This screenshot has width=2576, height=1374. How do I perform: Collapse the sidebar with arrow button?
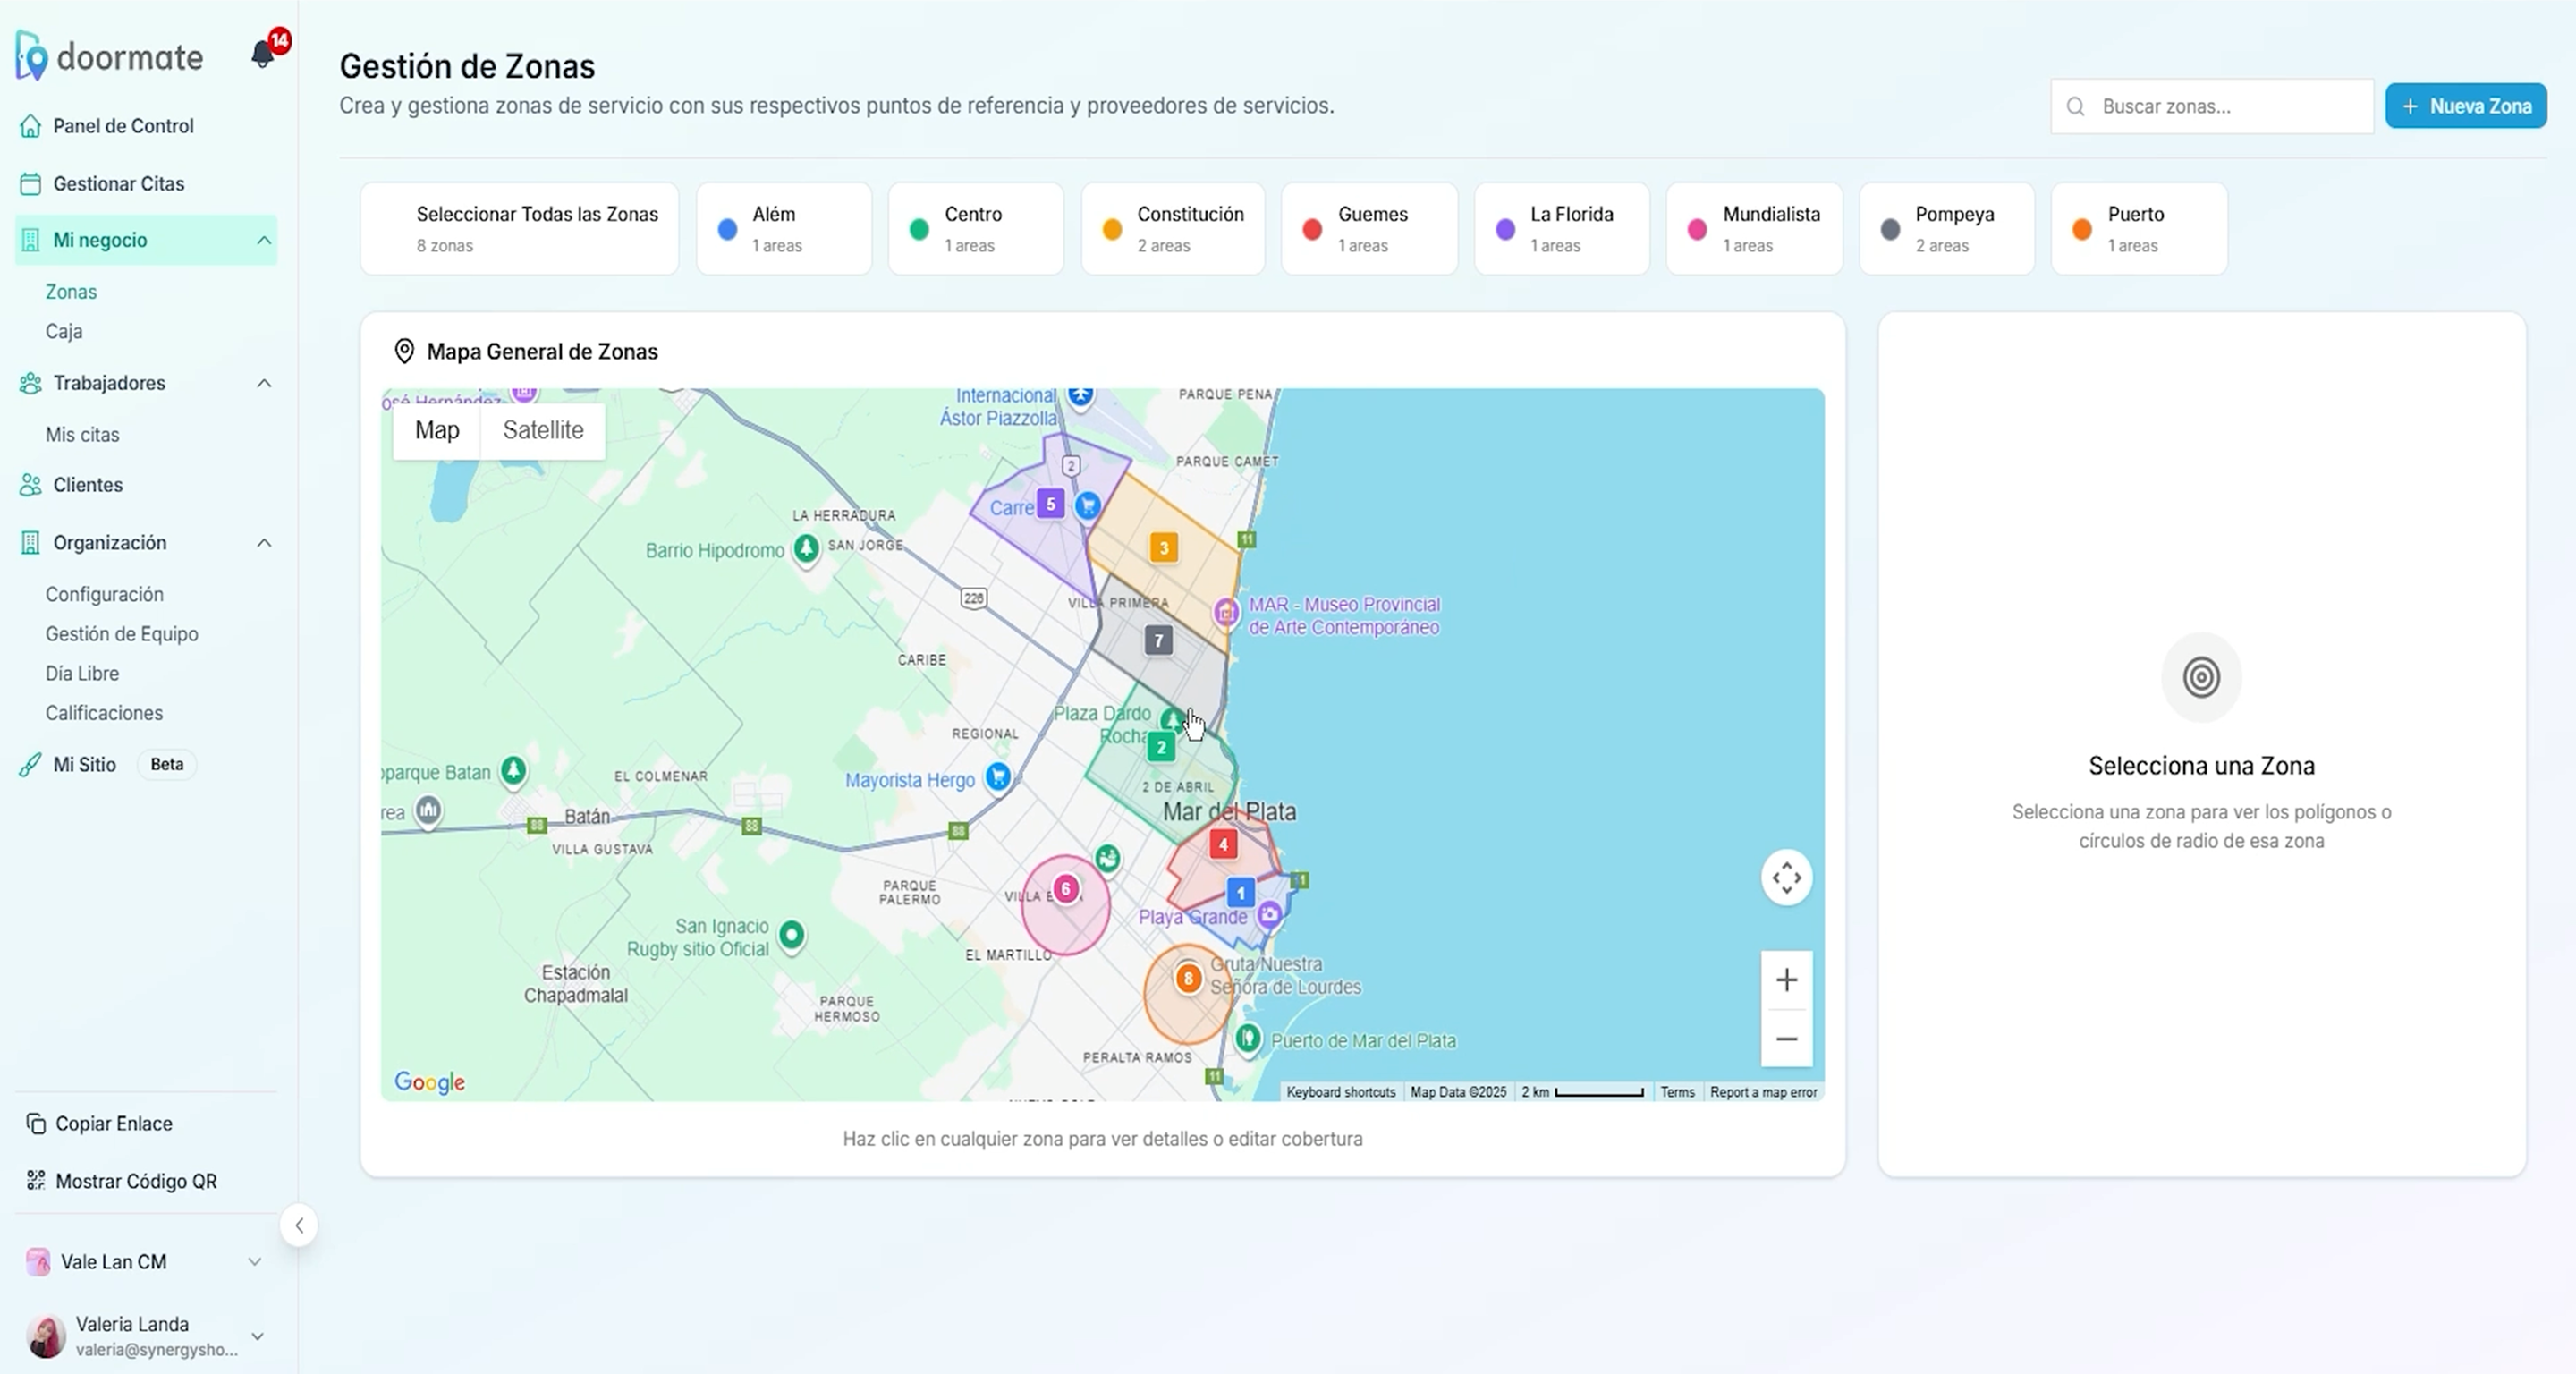(299, 1225)
